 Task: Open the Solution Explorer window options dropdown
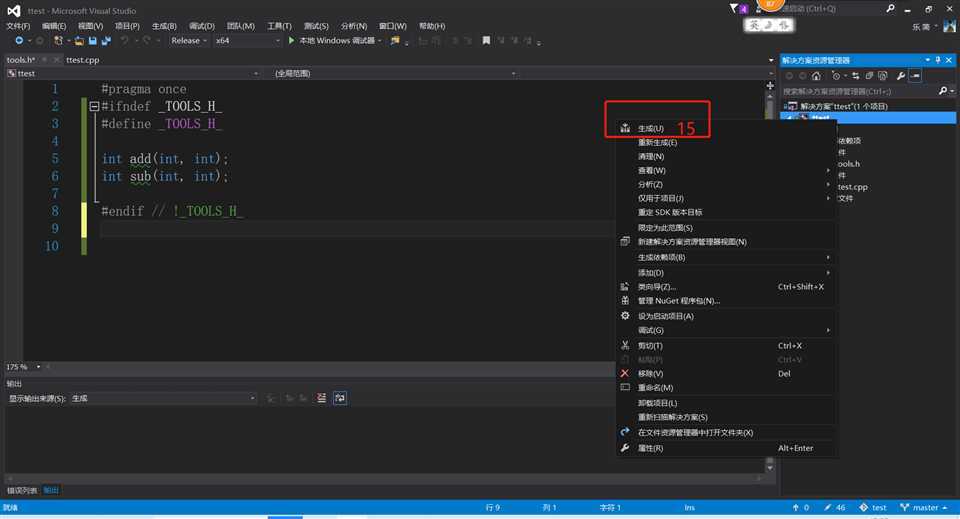point(928,60)
